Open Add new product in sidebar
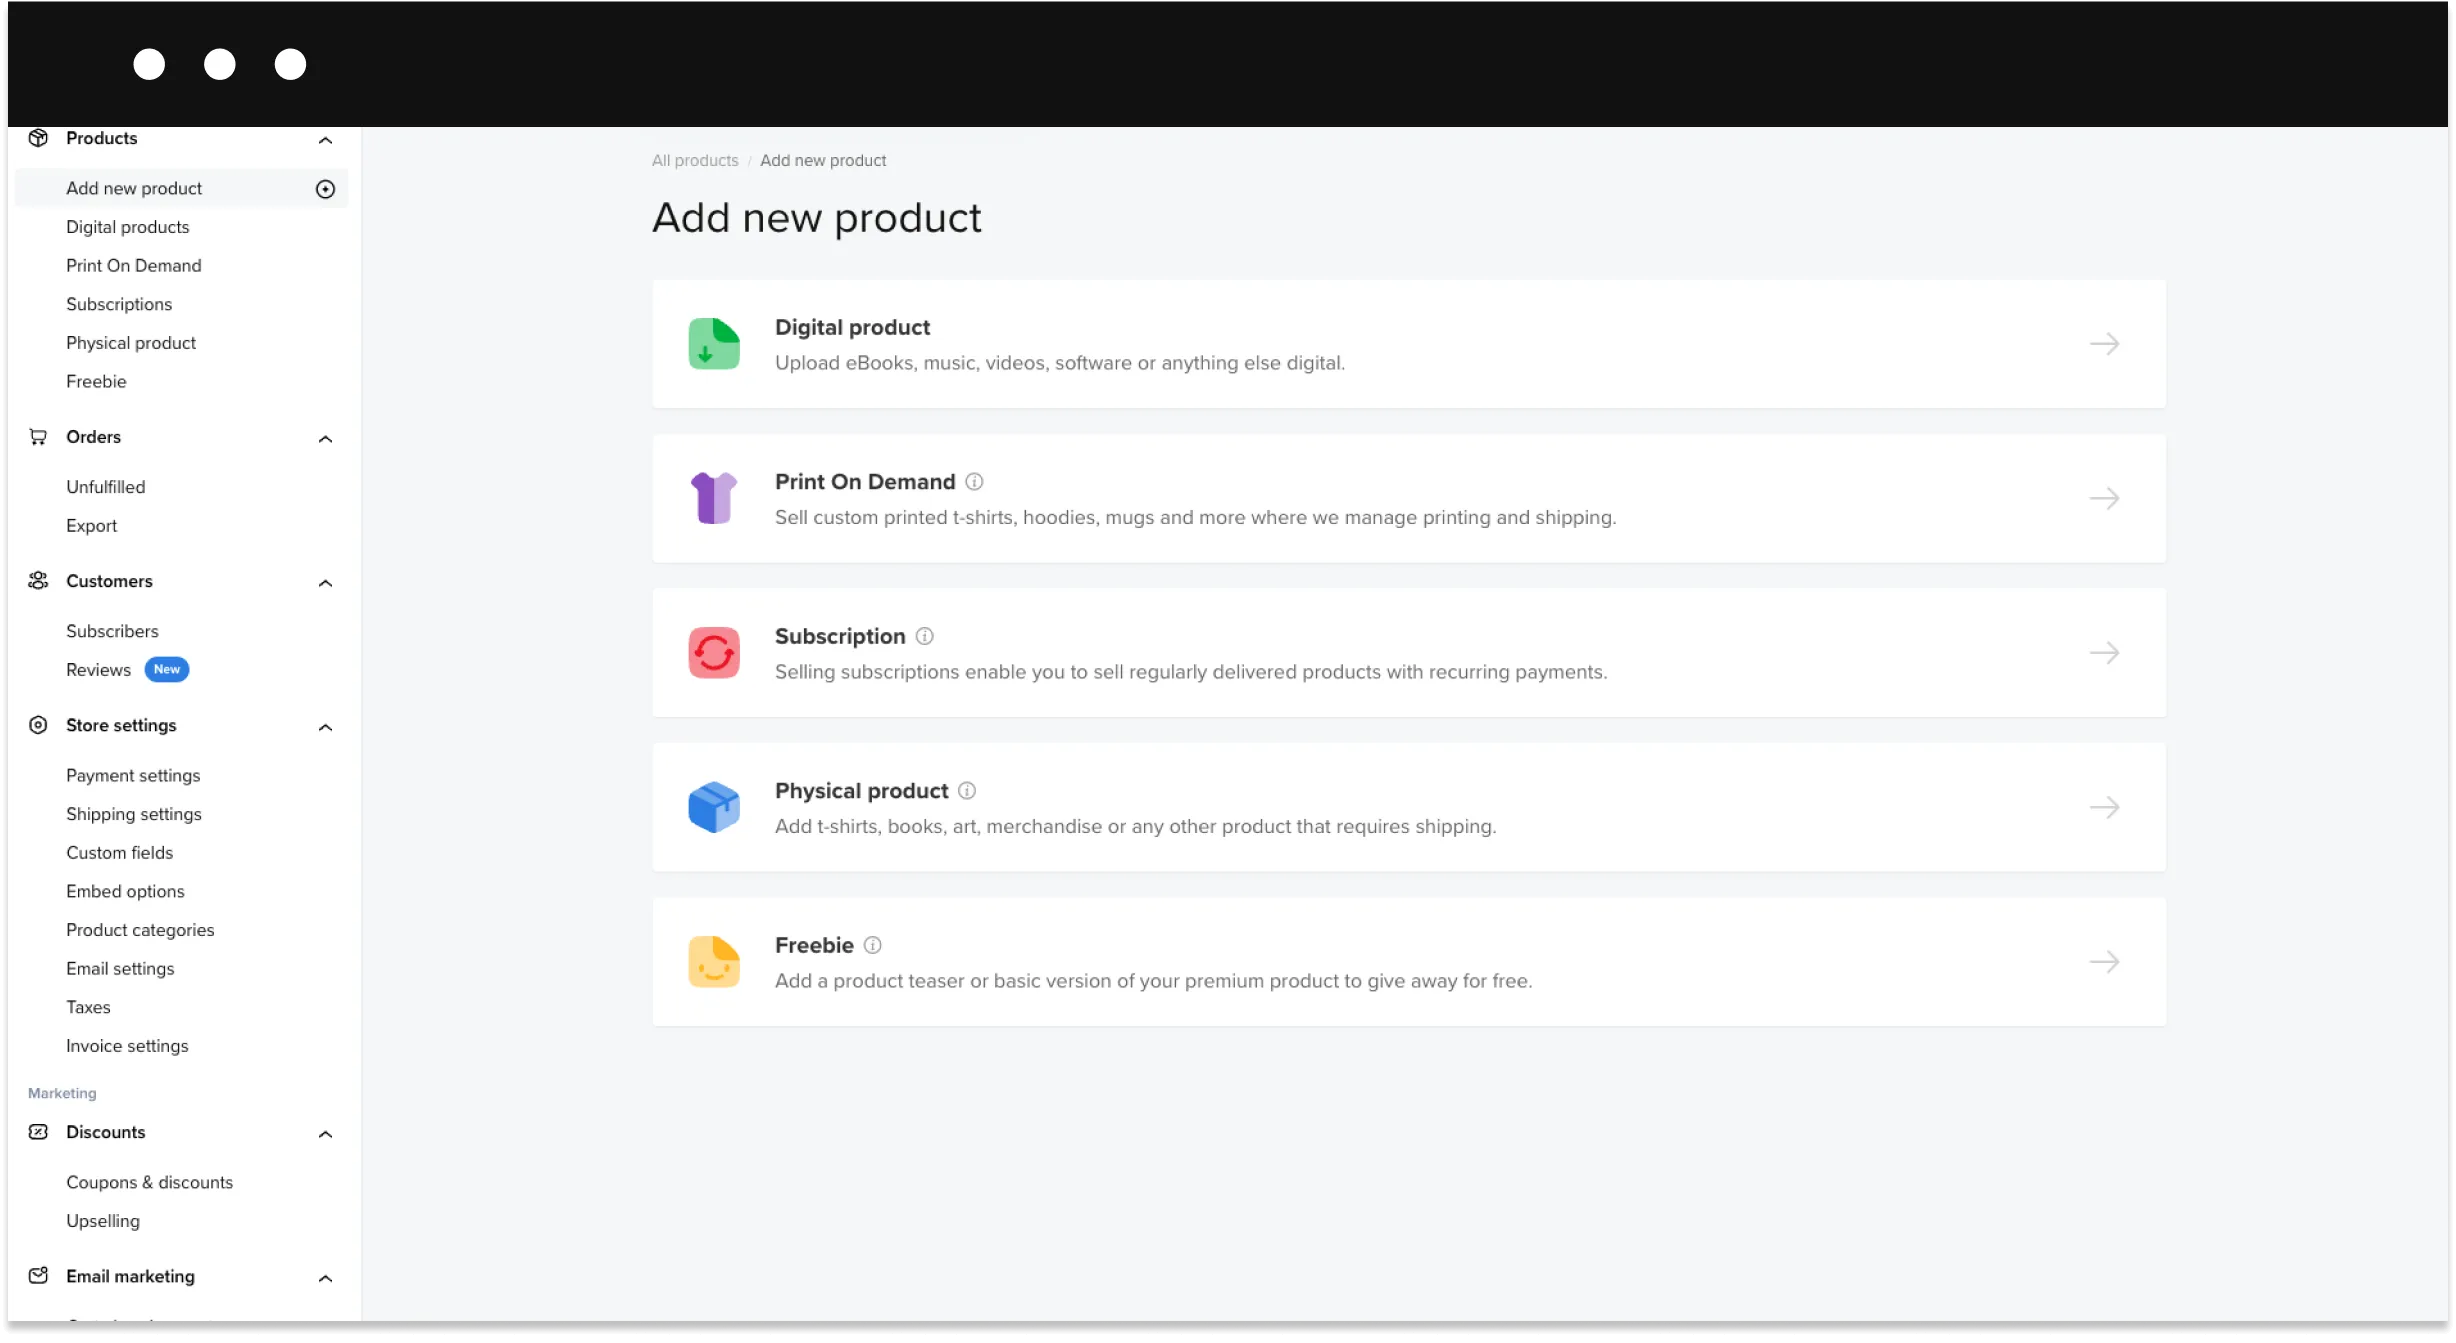 pos(182,188)
